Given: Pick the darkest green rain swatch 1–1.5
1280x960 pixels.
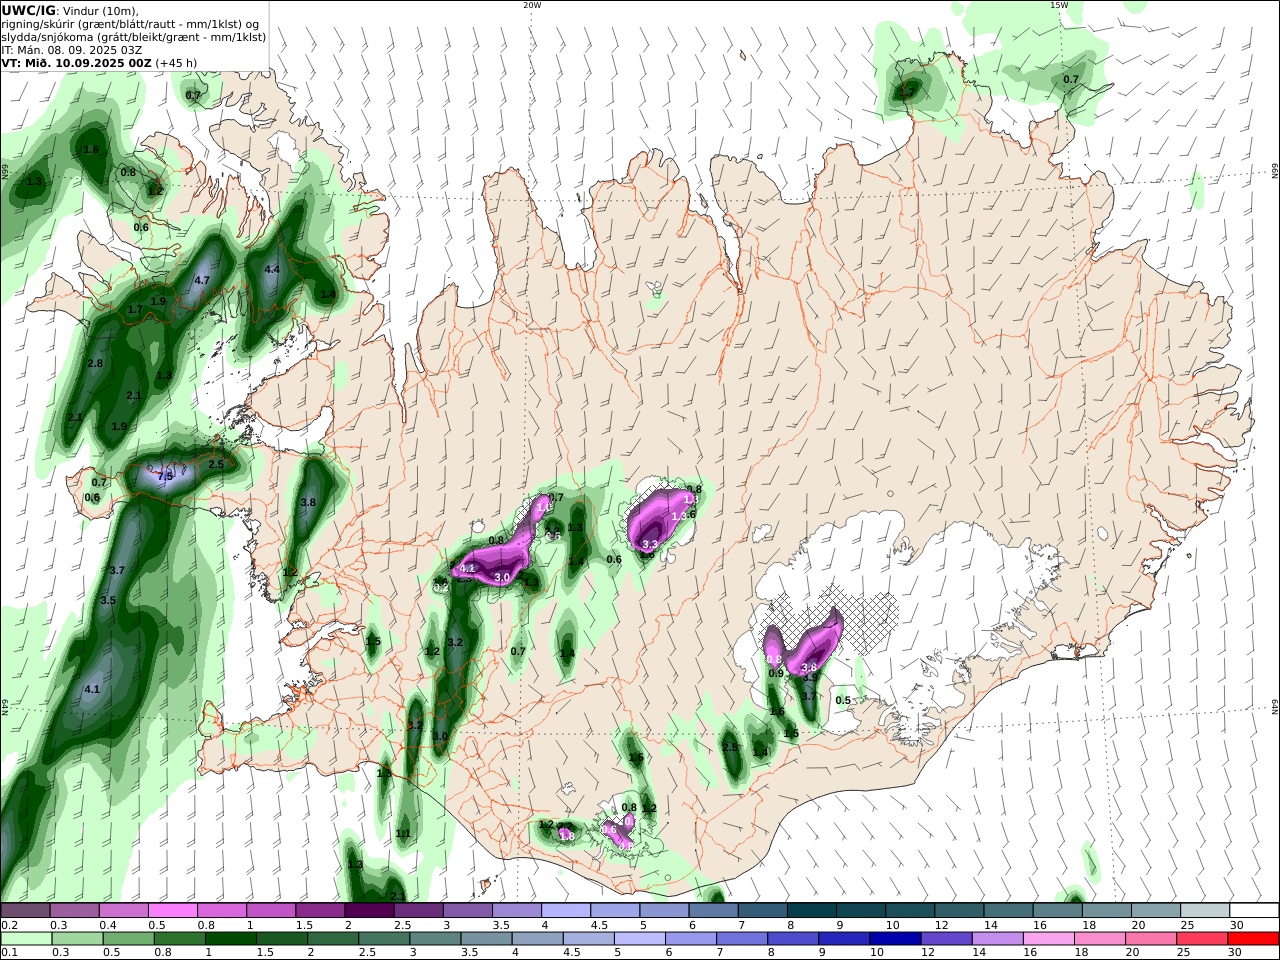Looking at the screenshot, I should coord(231,939).
